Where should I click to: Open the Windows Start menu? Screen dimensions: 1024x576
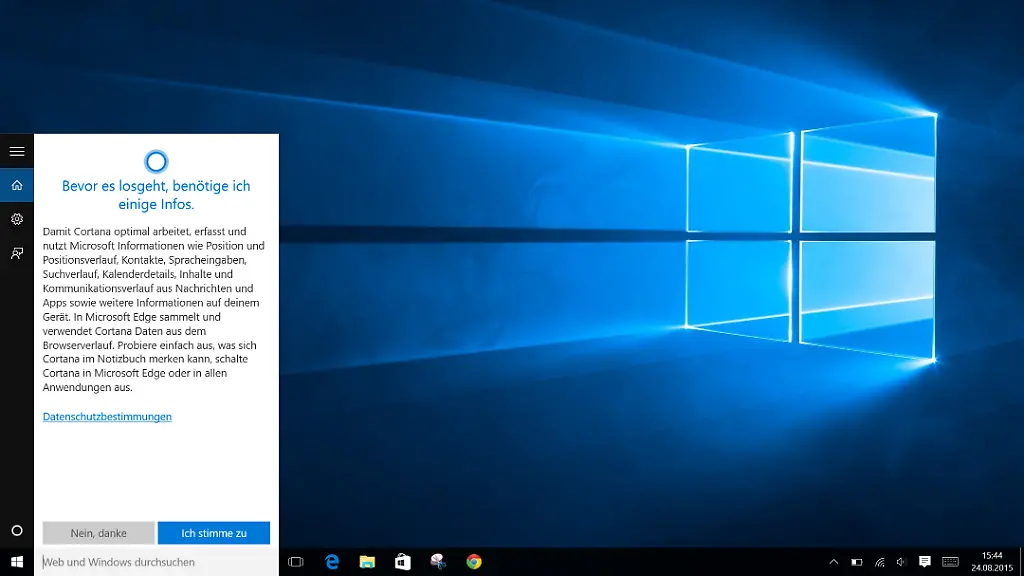click(x=16, y=562)
